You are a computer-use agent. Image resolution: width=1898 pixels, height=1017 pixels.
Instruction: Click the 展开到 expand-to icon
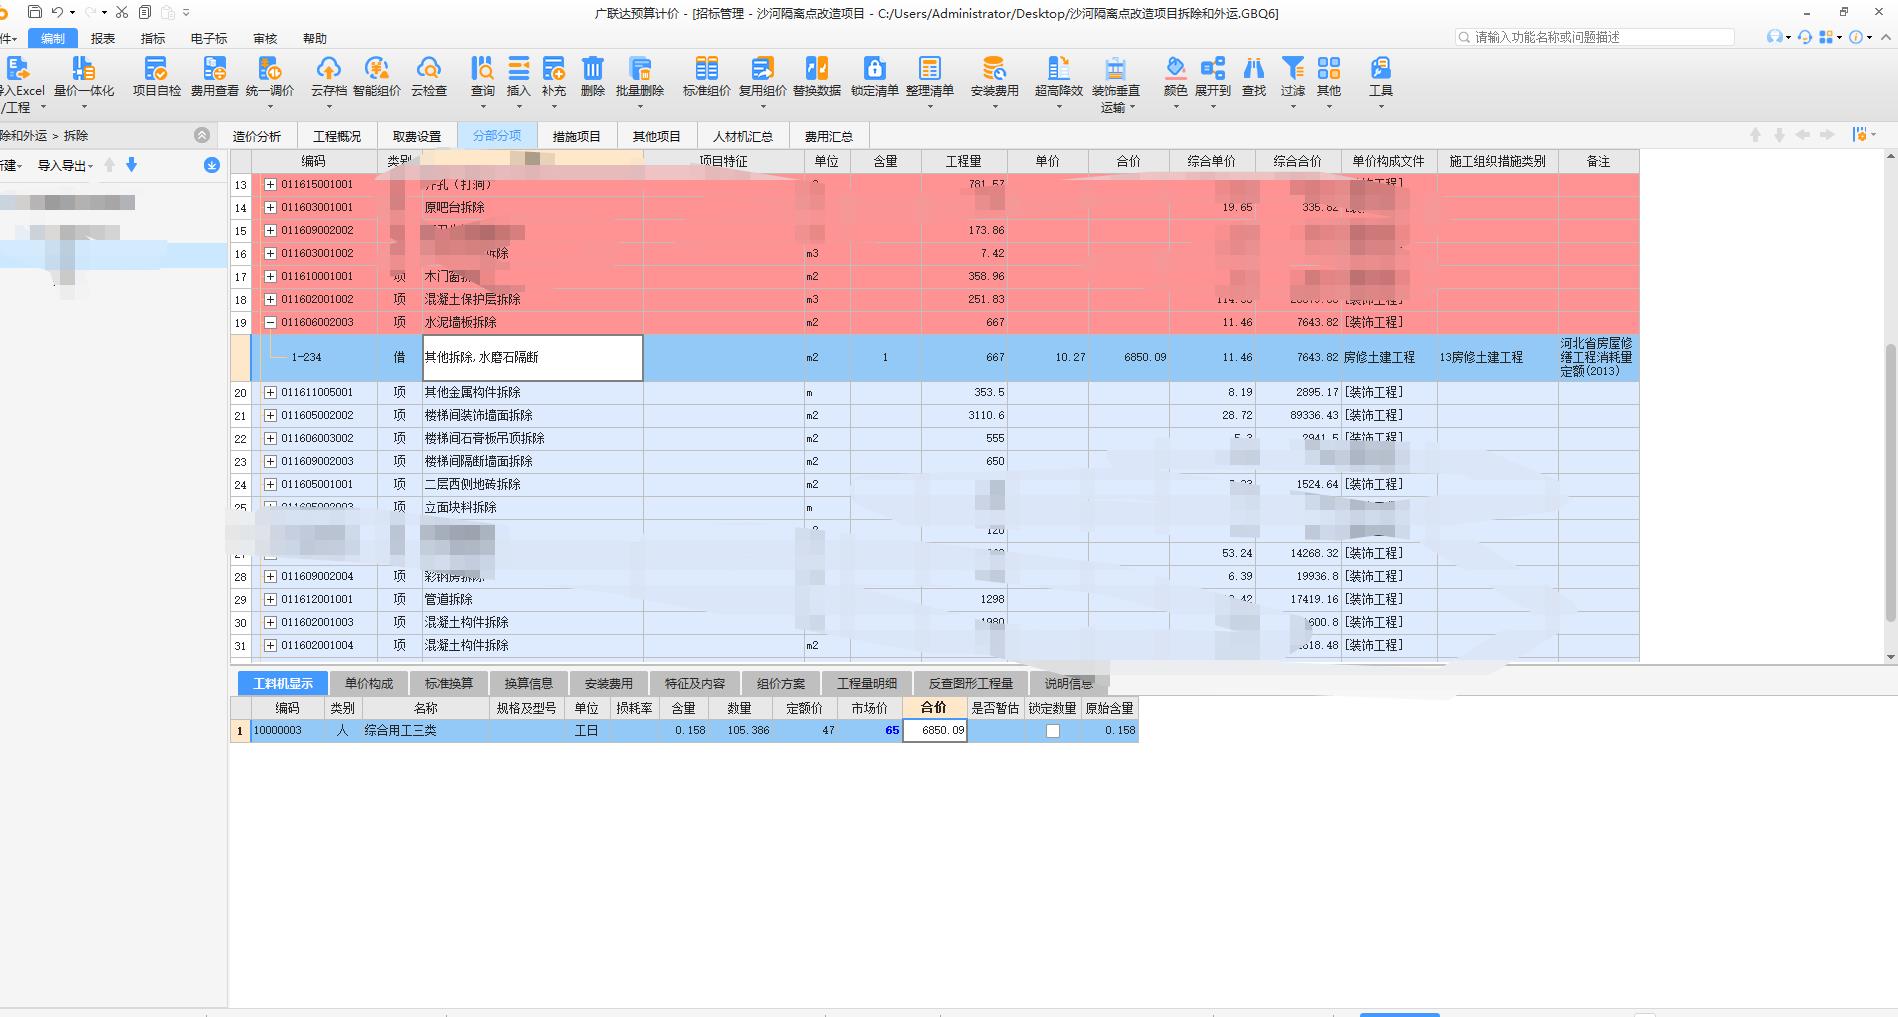coord(1213,69)
